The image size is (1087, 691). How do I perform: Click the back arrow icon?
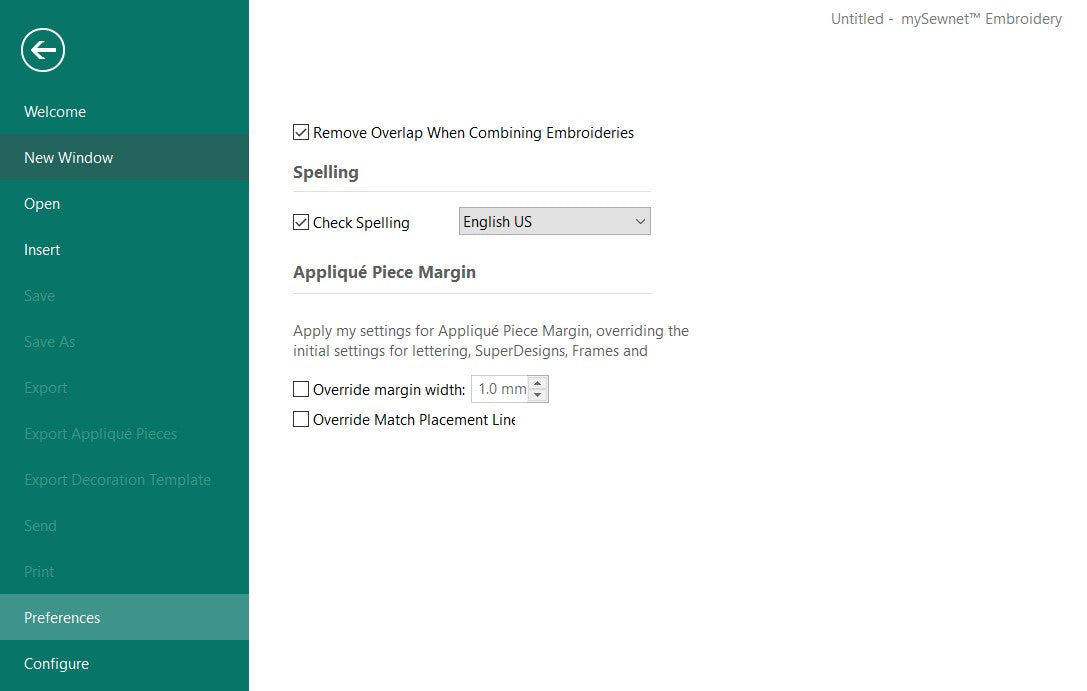tap(43, 50)
